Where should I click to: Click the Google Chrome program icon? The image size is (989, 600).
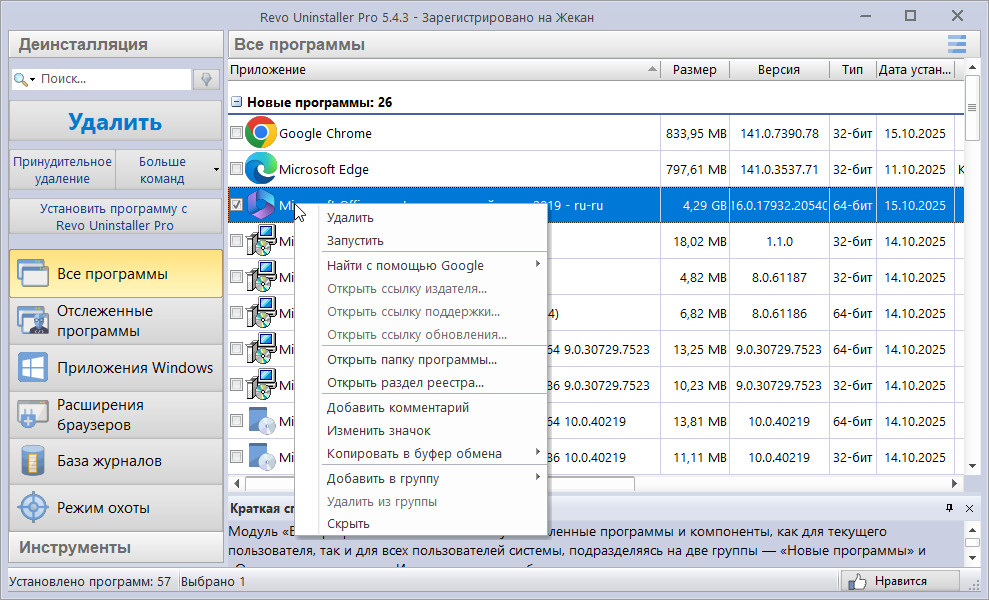(x=261, y=133)
